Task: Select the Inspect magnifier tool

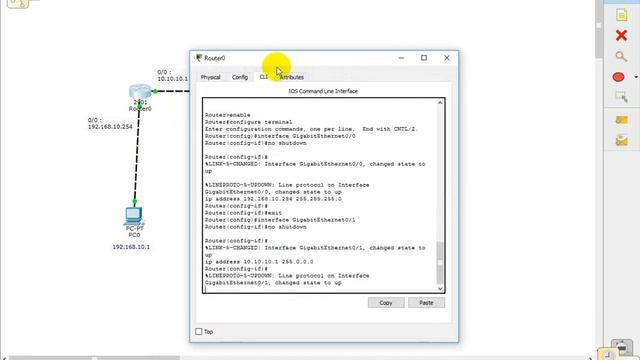Action: [x=621, y=56]
